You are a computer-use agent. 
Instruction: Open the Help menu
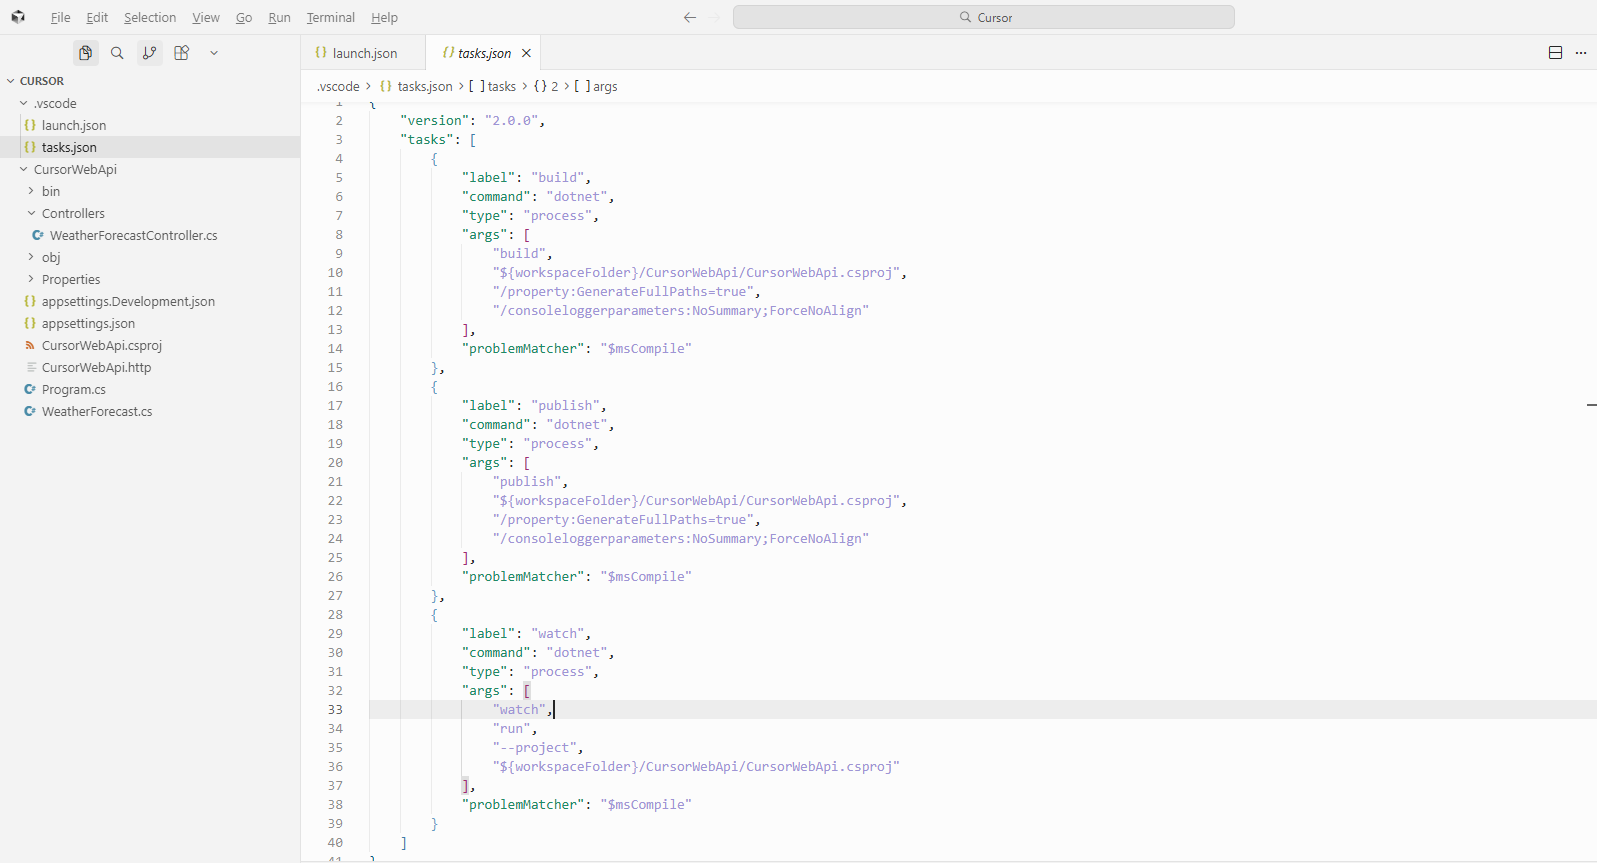(x=384, y=17)
